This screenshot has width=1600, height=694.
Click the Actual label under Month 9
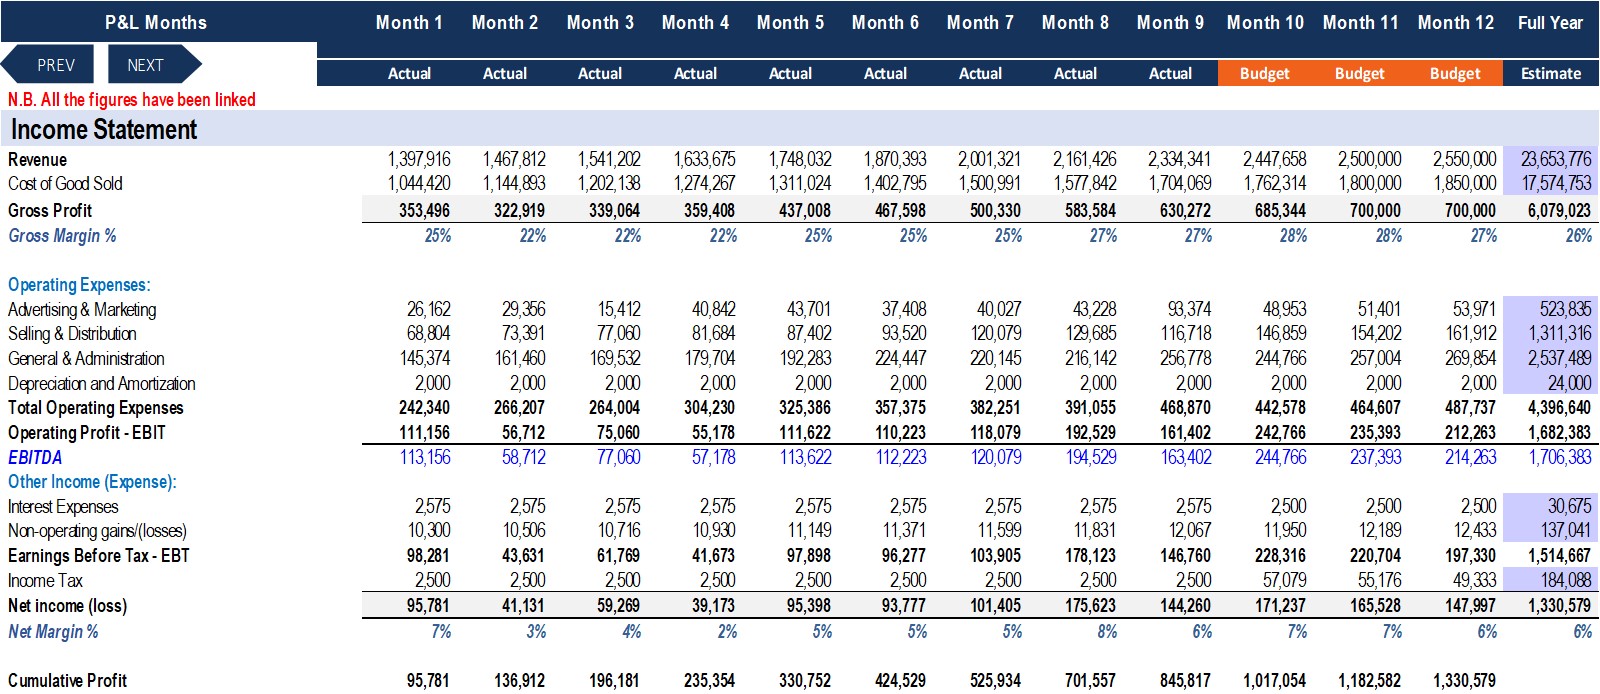pyautogui.click(x=1170, y=73)
